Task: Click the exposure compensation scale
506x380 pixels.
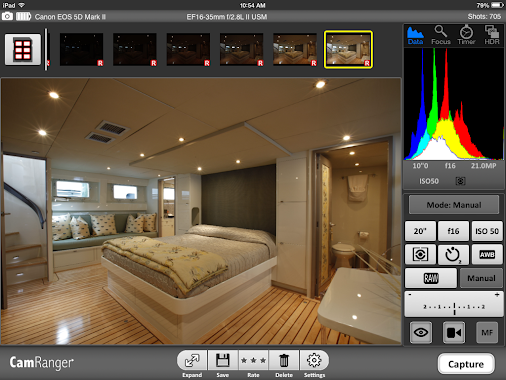Action: tap(454, 304)
